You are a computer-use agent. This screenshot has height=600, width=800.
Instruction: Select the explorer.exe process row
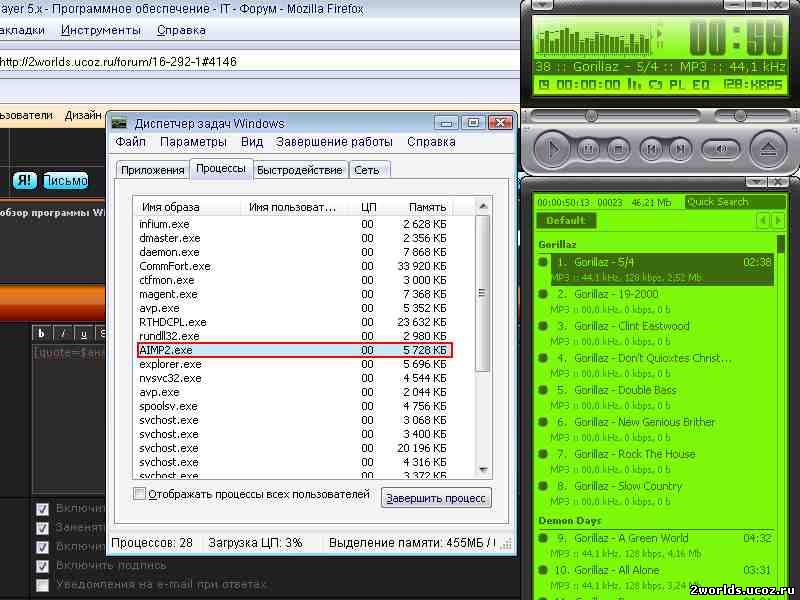click(x=293, y=364)
